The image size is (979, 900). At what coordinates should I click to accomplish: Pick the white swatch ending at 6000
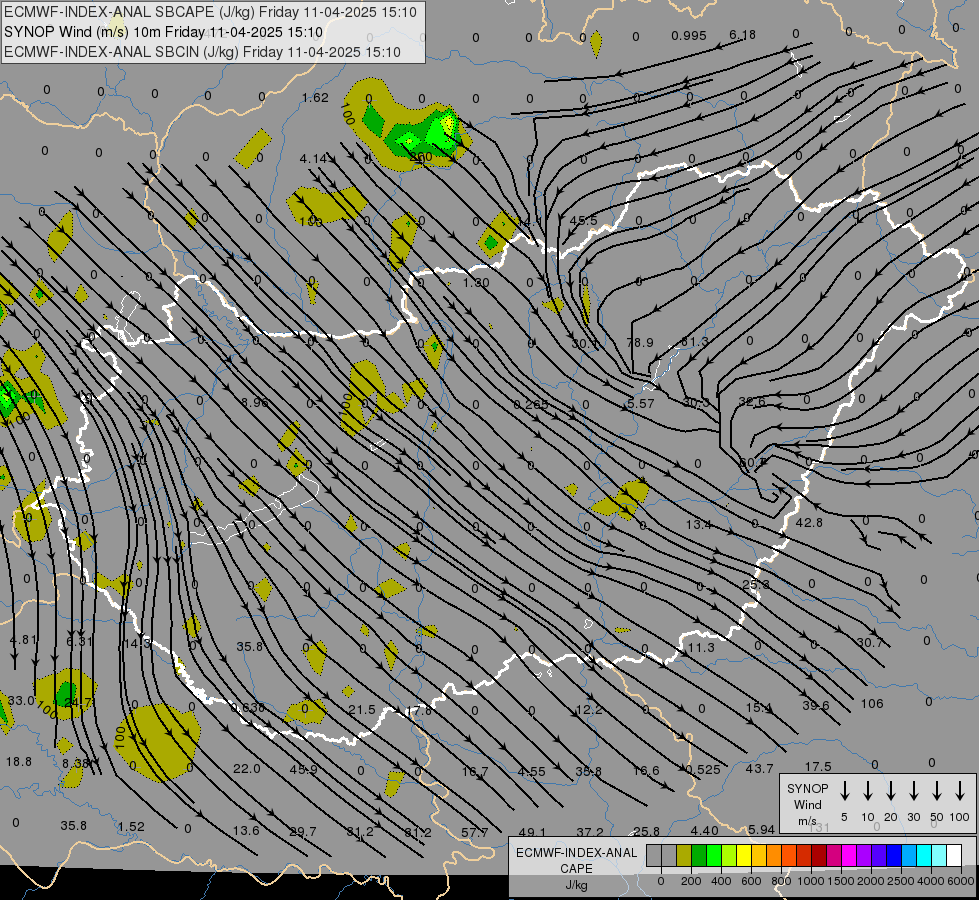click(x=954, y=856)
